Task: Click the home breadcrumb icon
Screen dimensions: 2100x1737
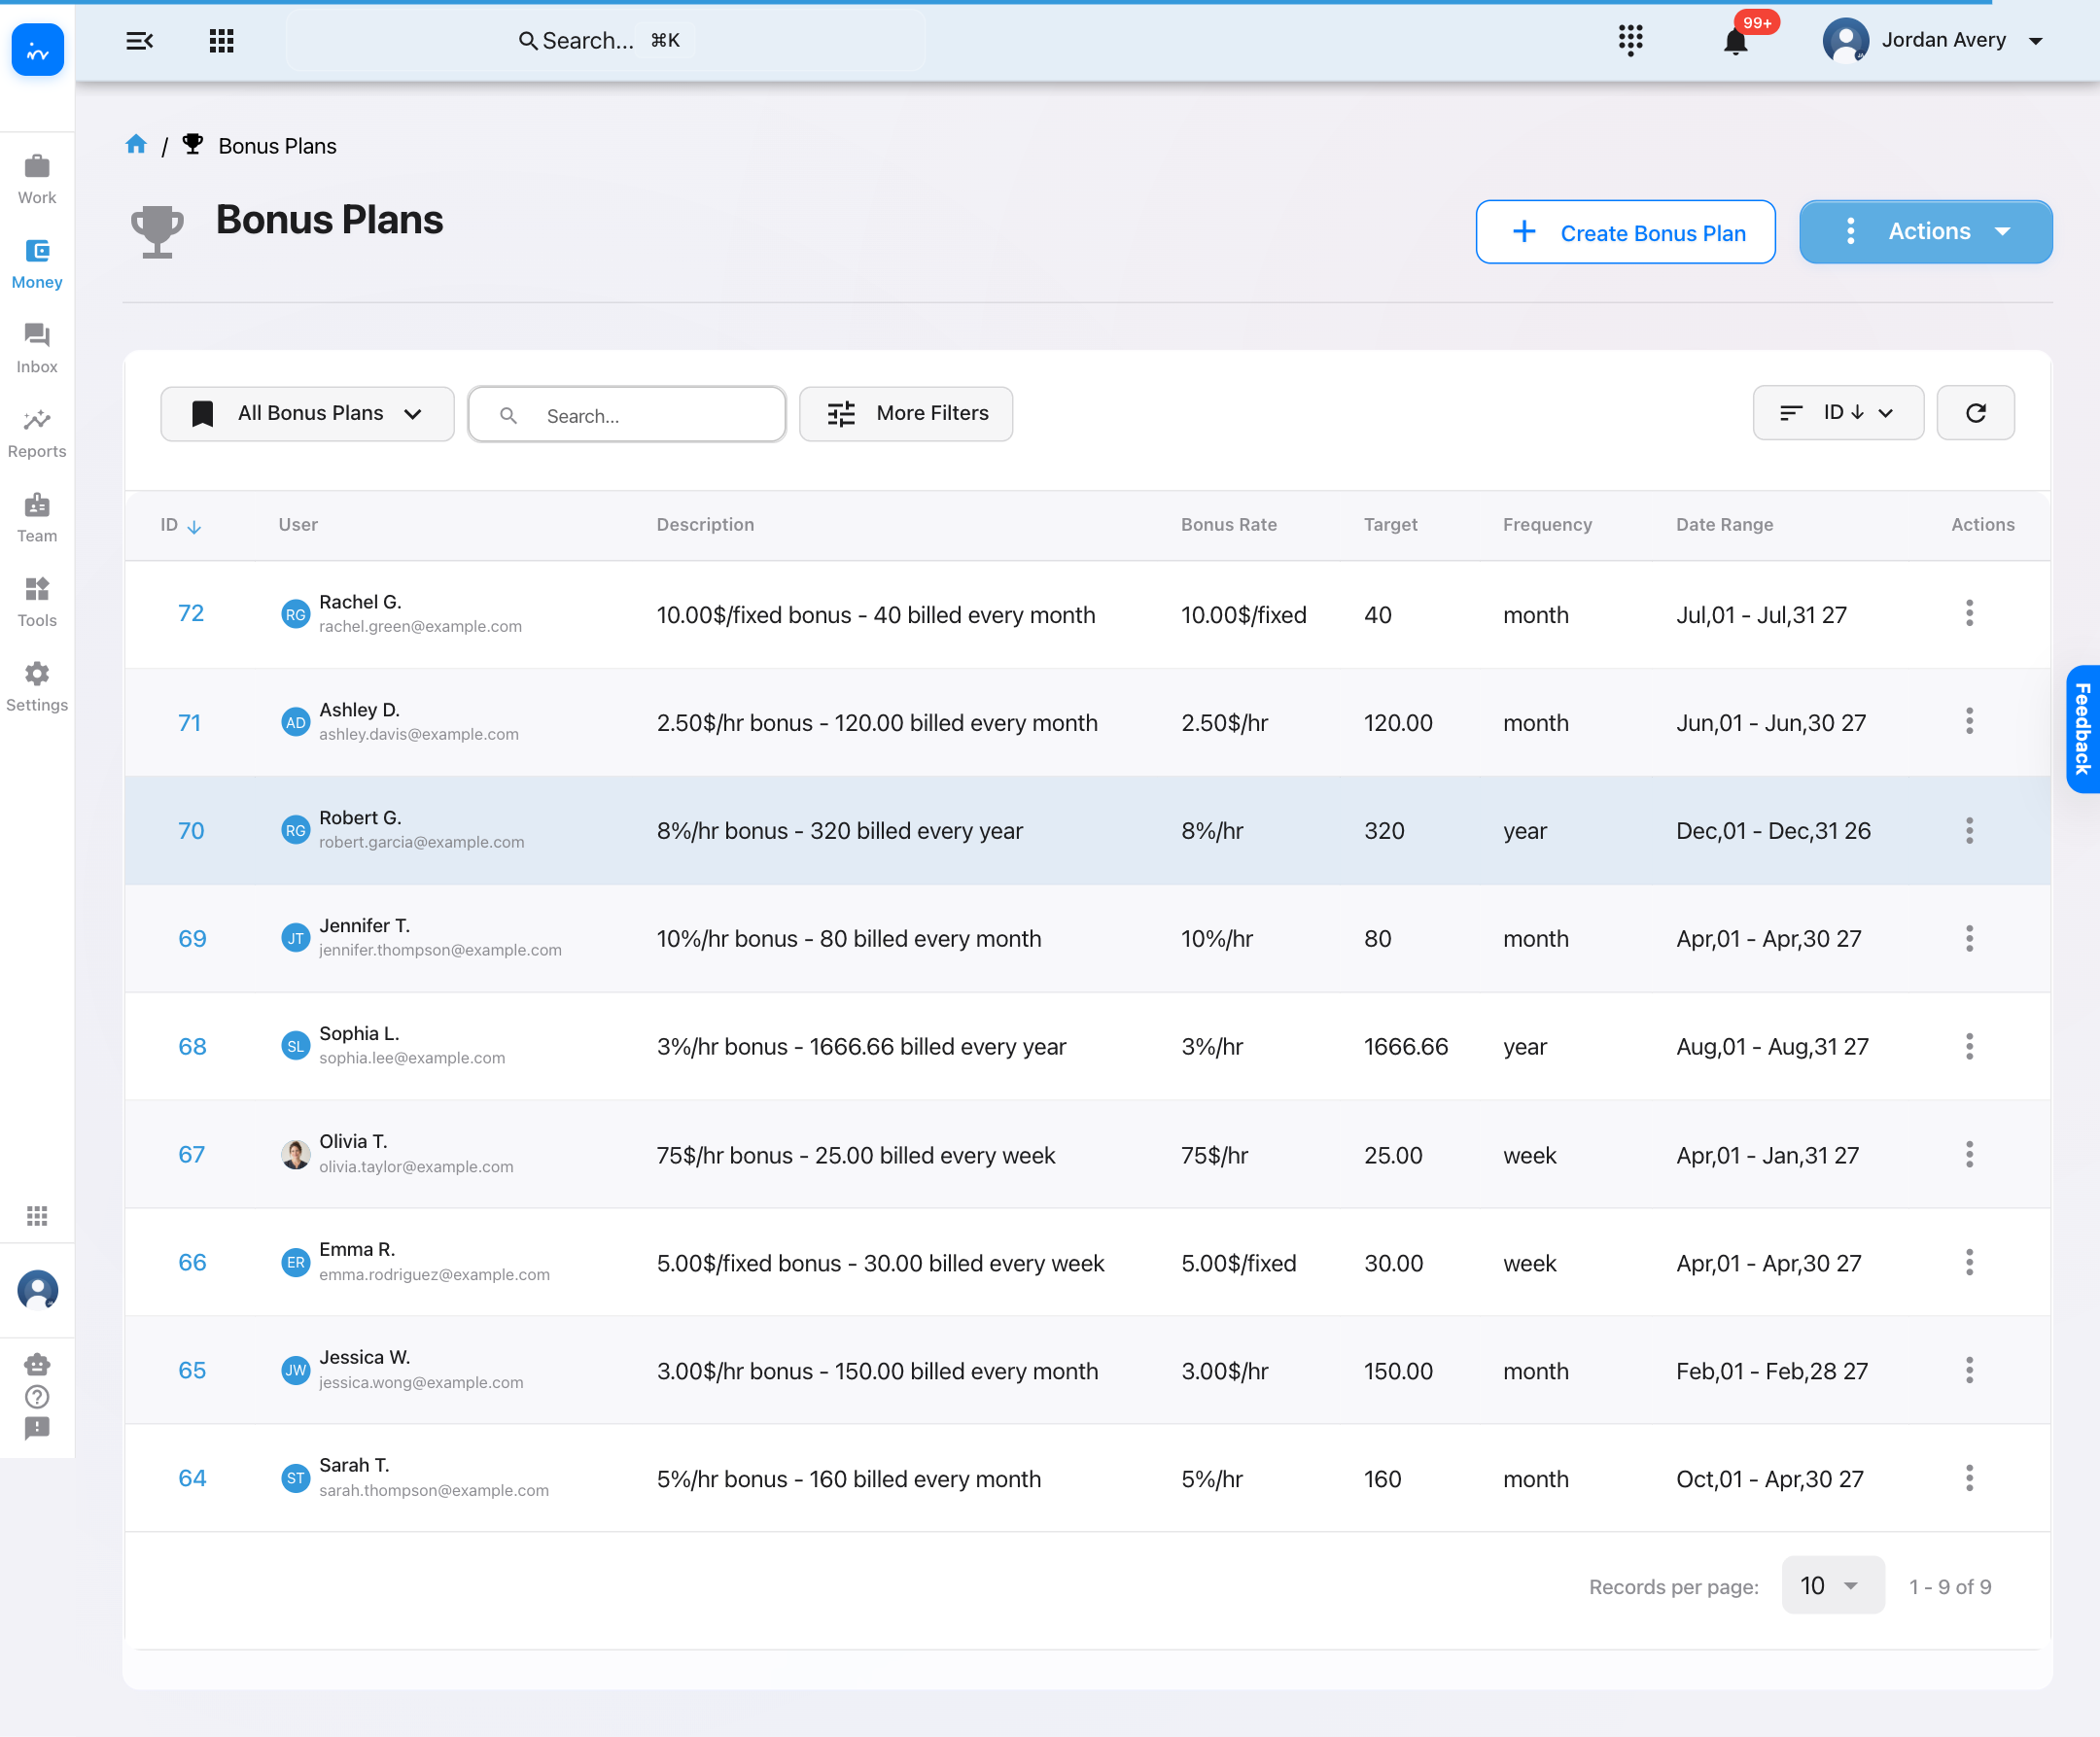Action: [x=136, y=145]
